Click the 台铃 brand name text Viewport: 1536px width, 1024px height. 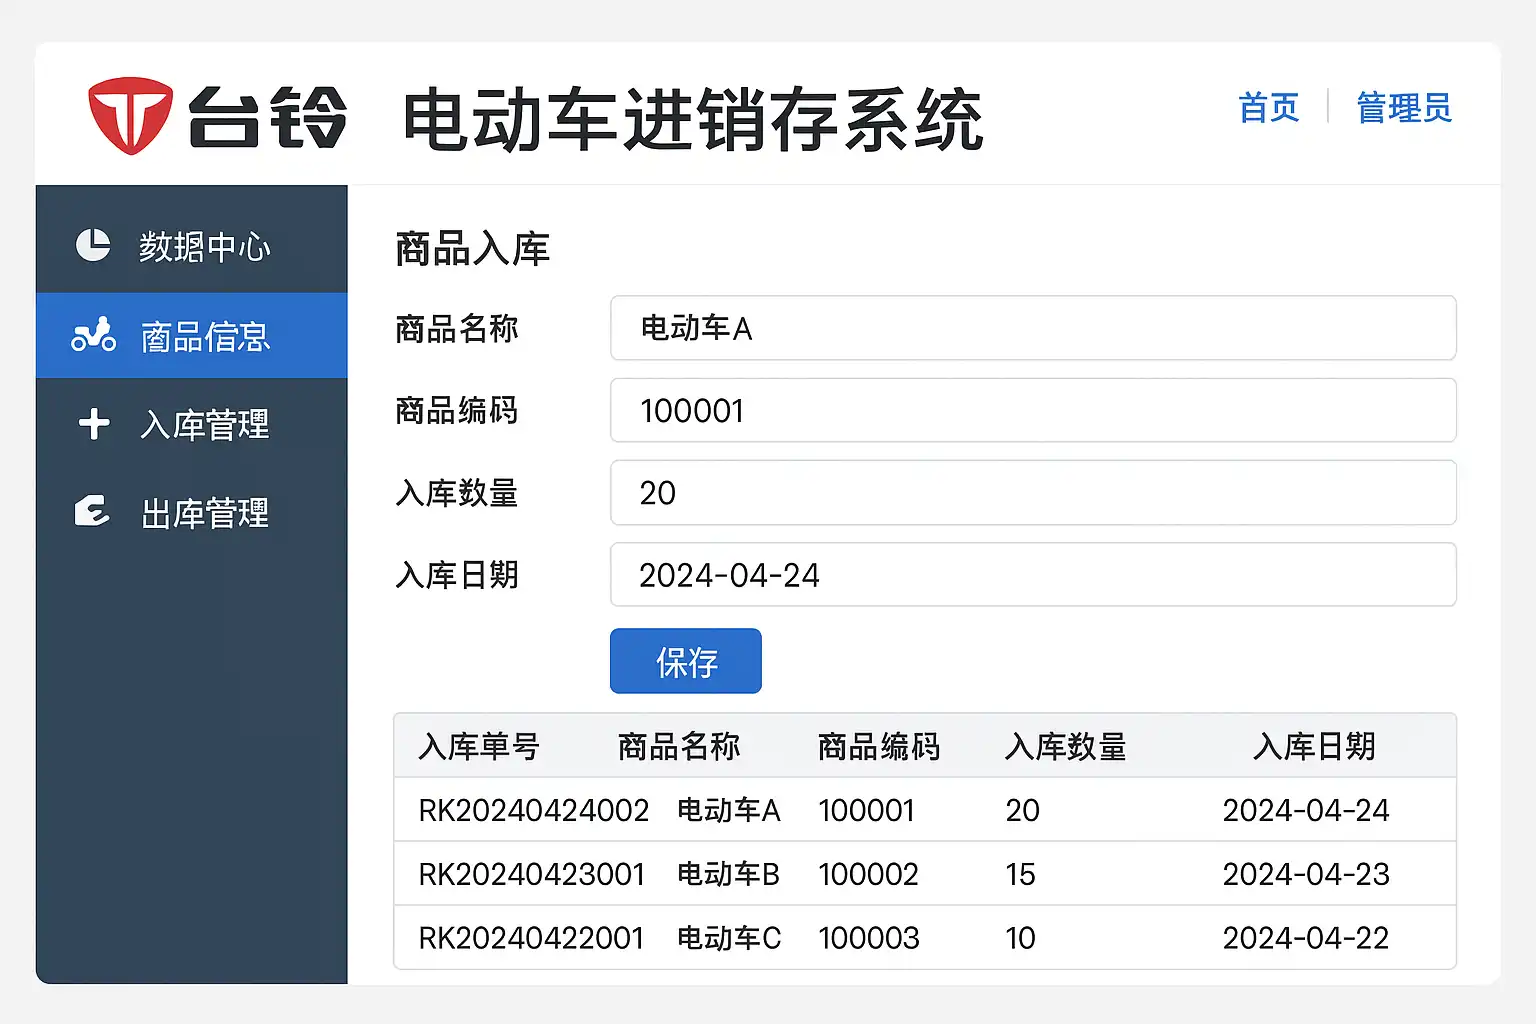pyautogui.click(x=267, y=117)
